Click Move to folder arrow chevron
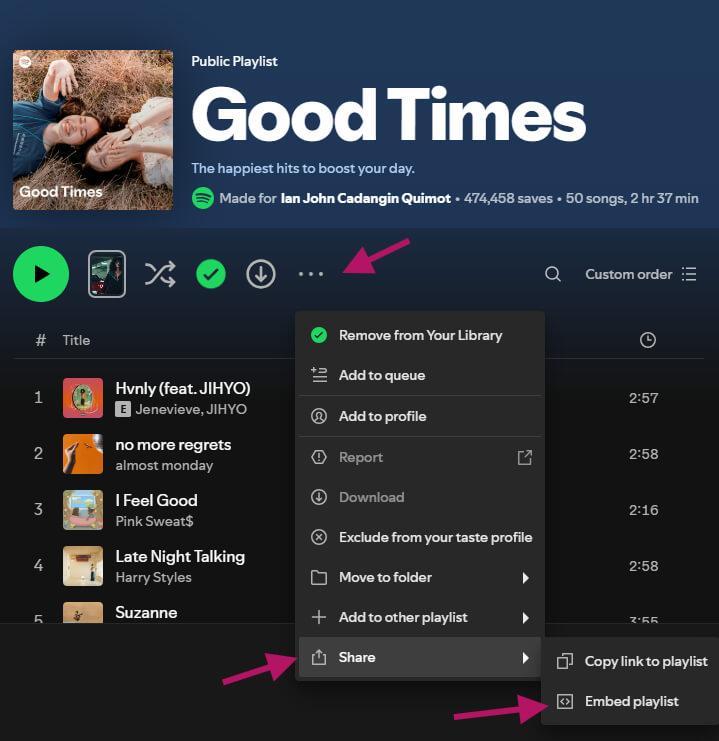 pyautogui.click(x=526, y=577)
